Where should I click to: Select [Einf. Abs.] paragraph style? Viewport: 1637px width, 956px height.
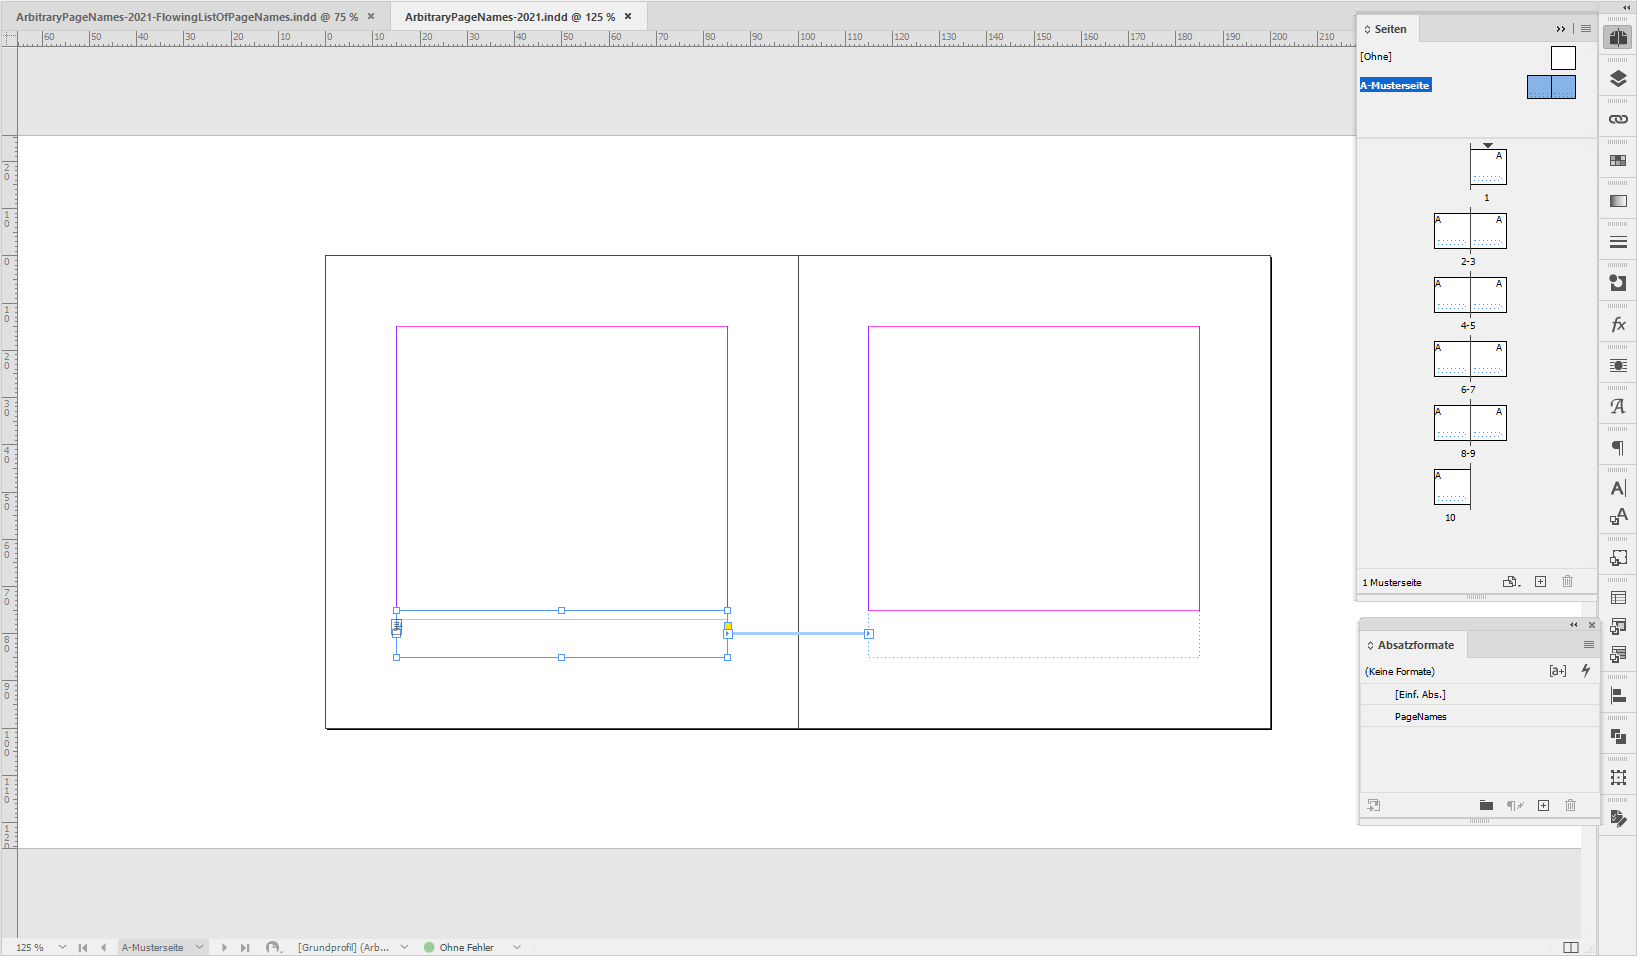(1480, 694)
